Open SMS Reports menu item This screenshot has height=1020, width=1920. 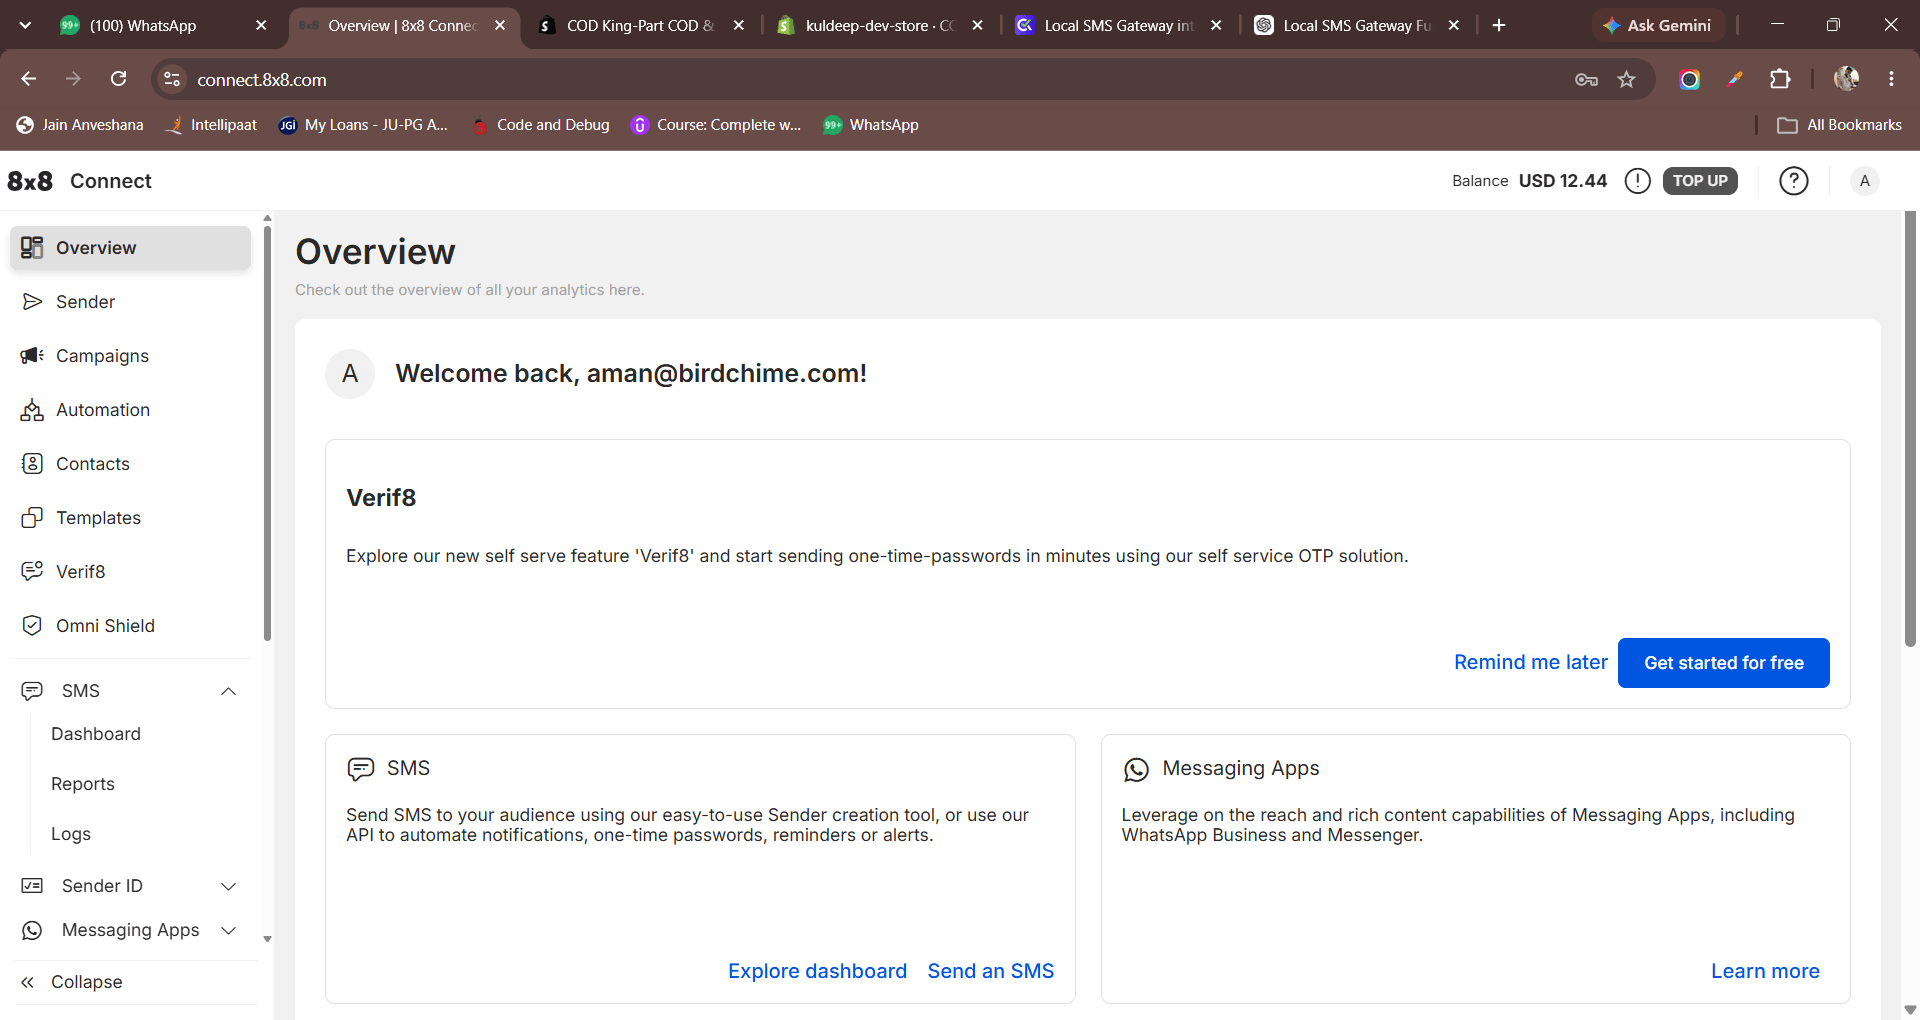click(x=83, y=784)
